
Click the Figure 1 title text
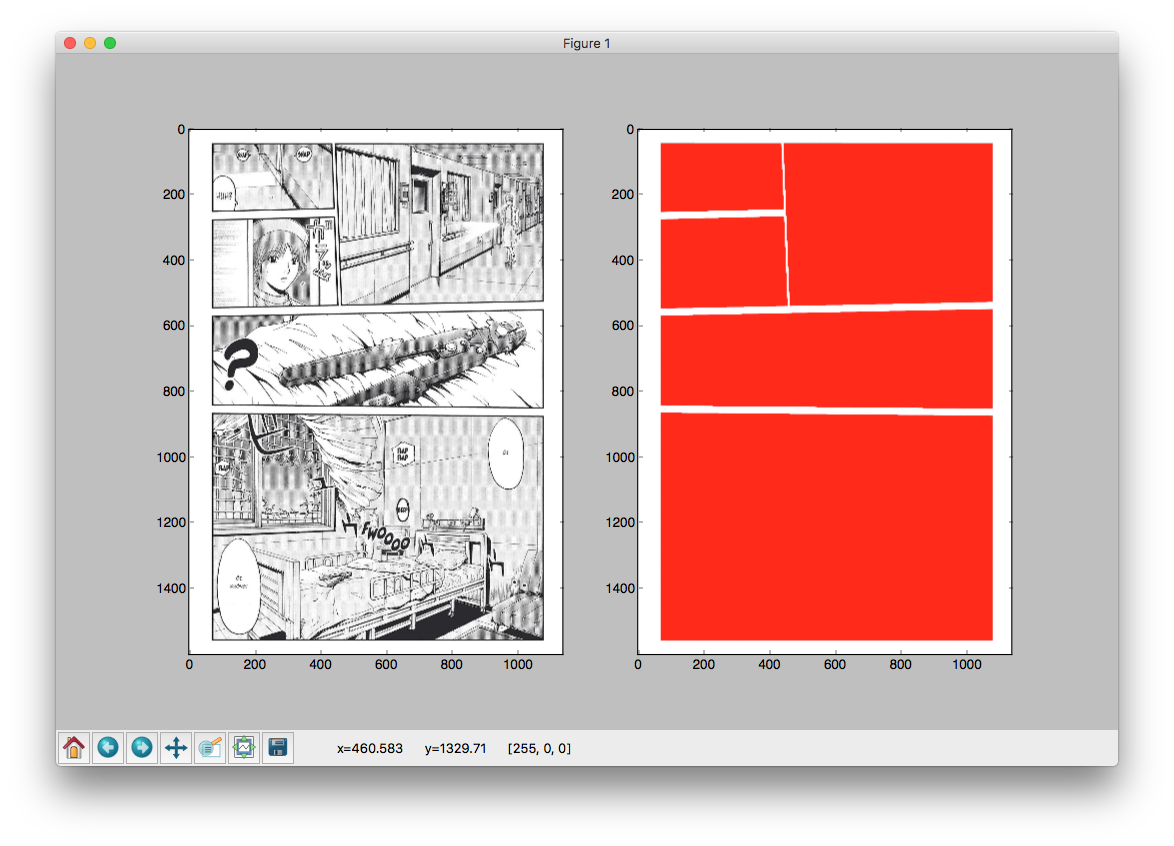click(x=586, y=43)
